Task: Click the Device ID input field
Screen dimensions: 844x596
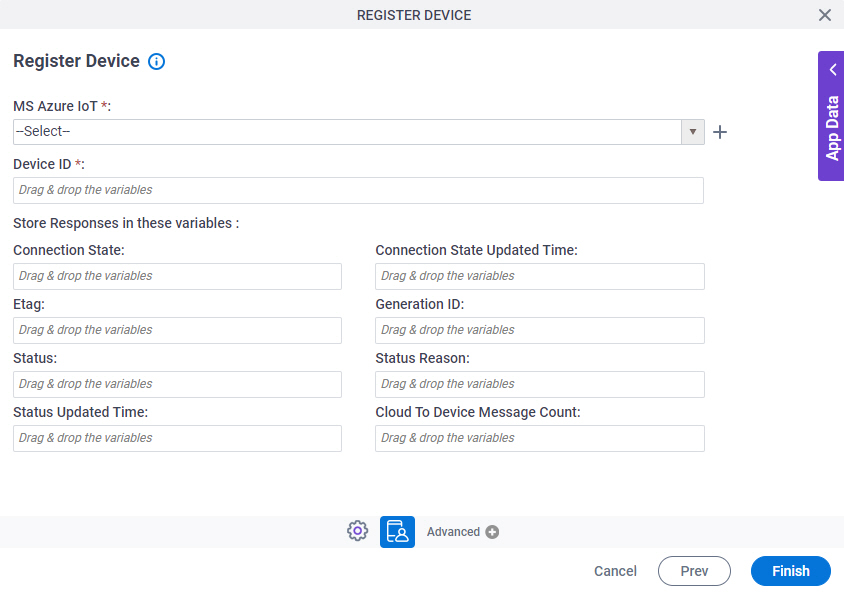Action: click(x=357, y=190)
